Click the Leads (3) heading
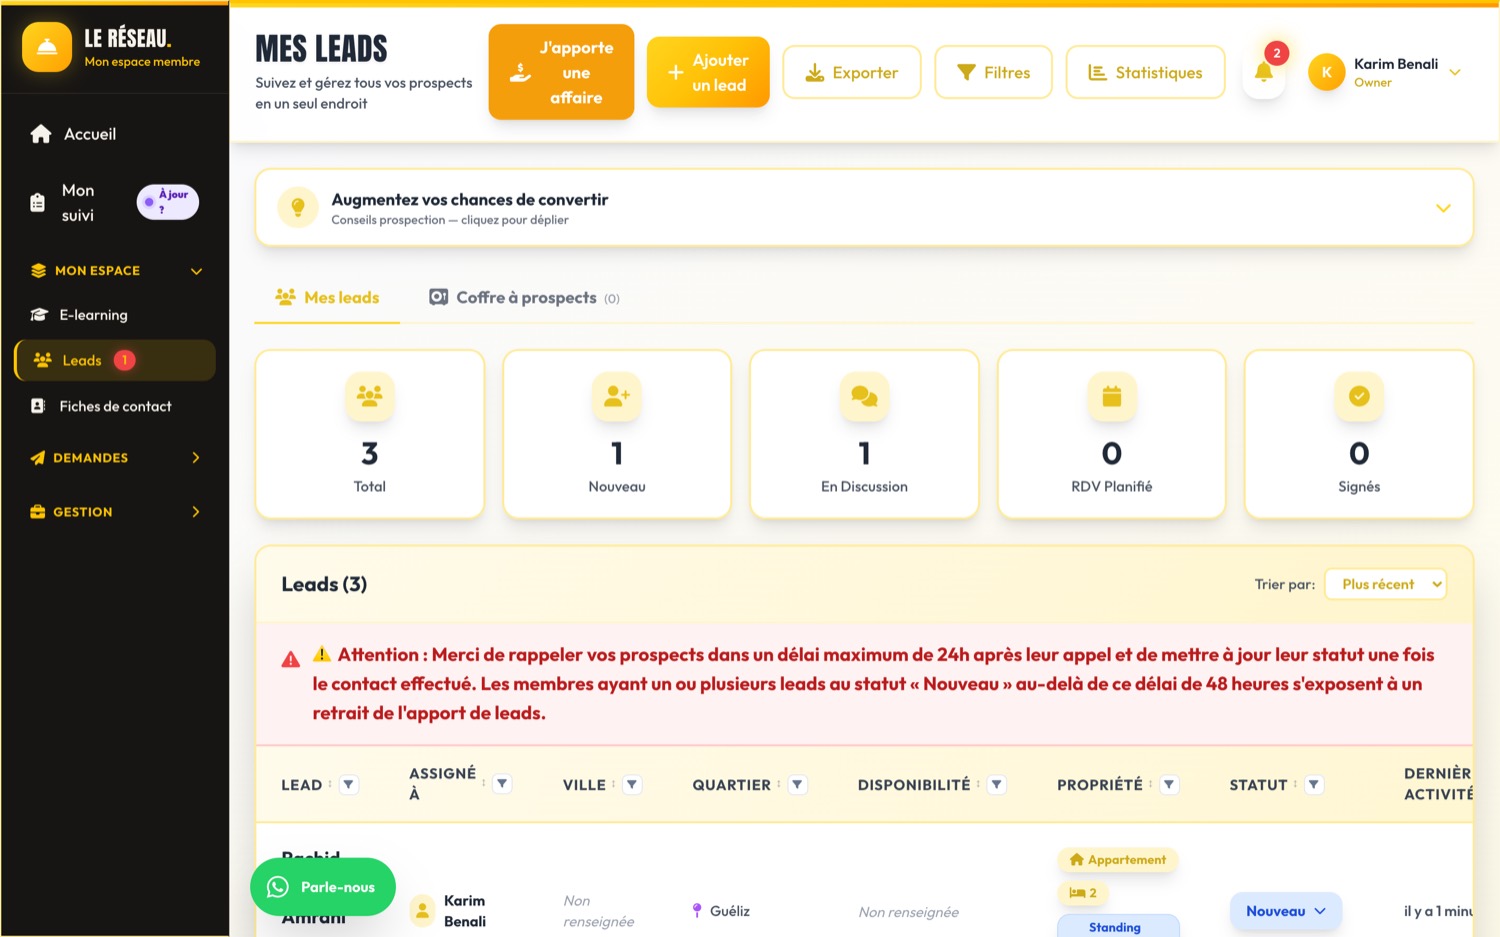This screenshot has width=1500, height=937. (324, 584)
